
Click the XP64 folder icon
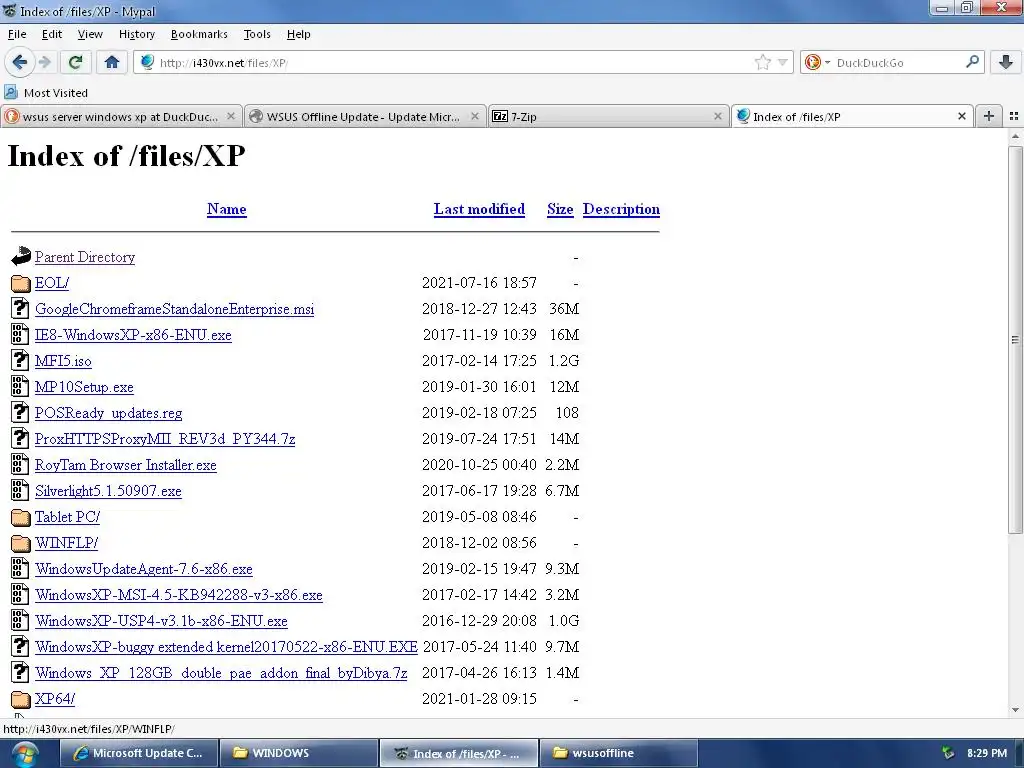coord(20,699)
